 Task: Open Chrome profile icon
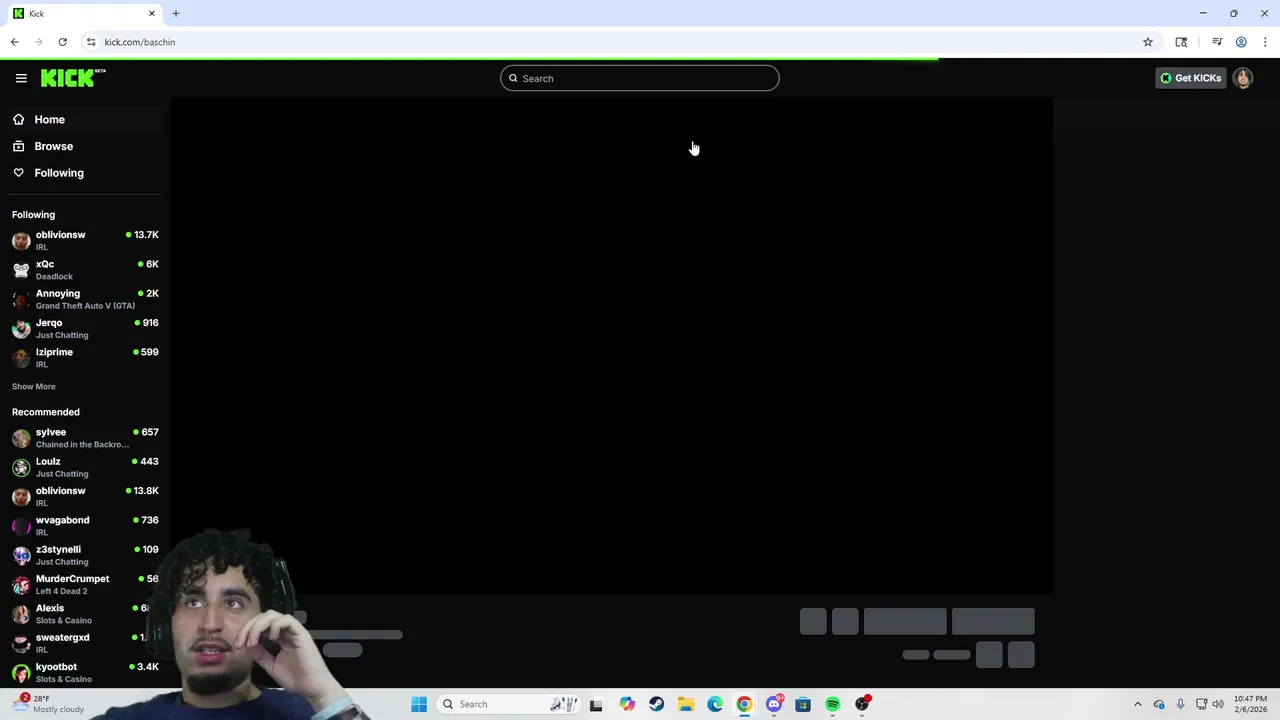pos(1241,42)
